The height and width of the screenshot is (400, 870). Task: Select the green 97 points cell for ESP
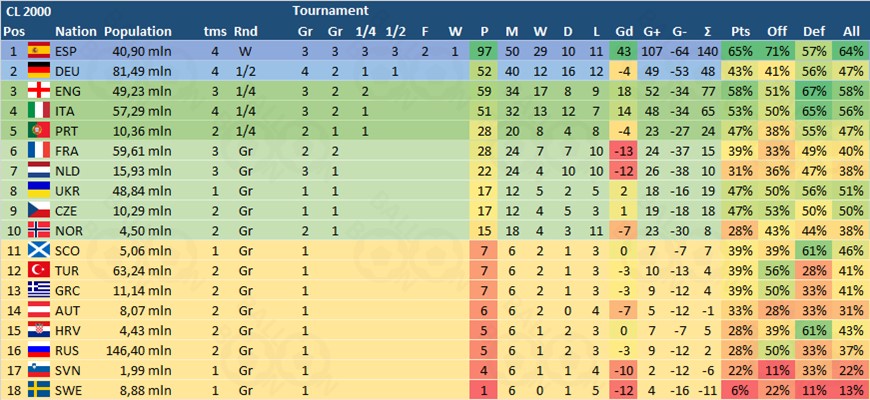(x=484, y=52)
